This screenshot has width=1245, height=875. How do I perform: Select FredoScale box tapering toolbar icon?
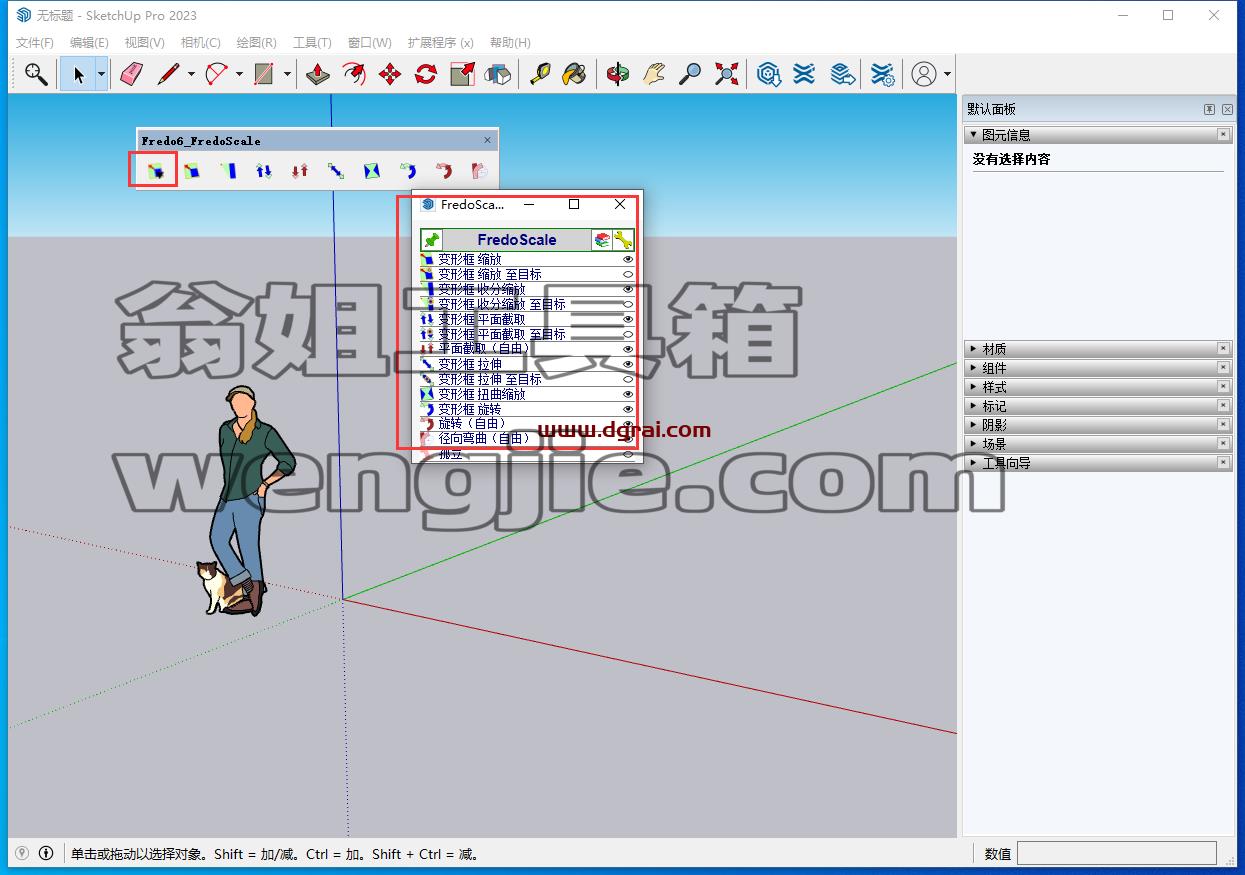pos(228,171)
